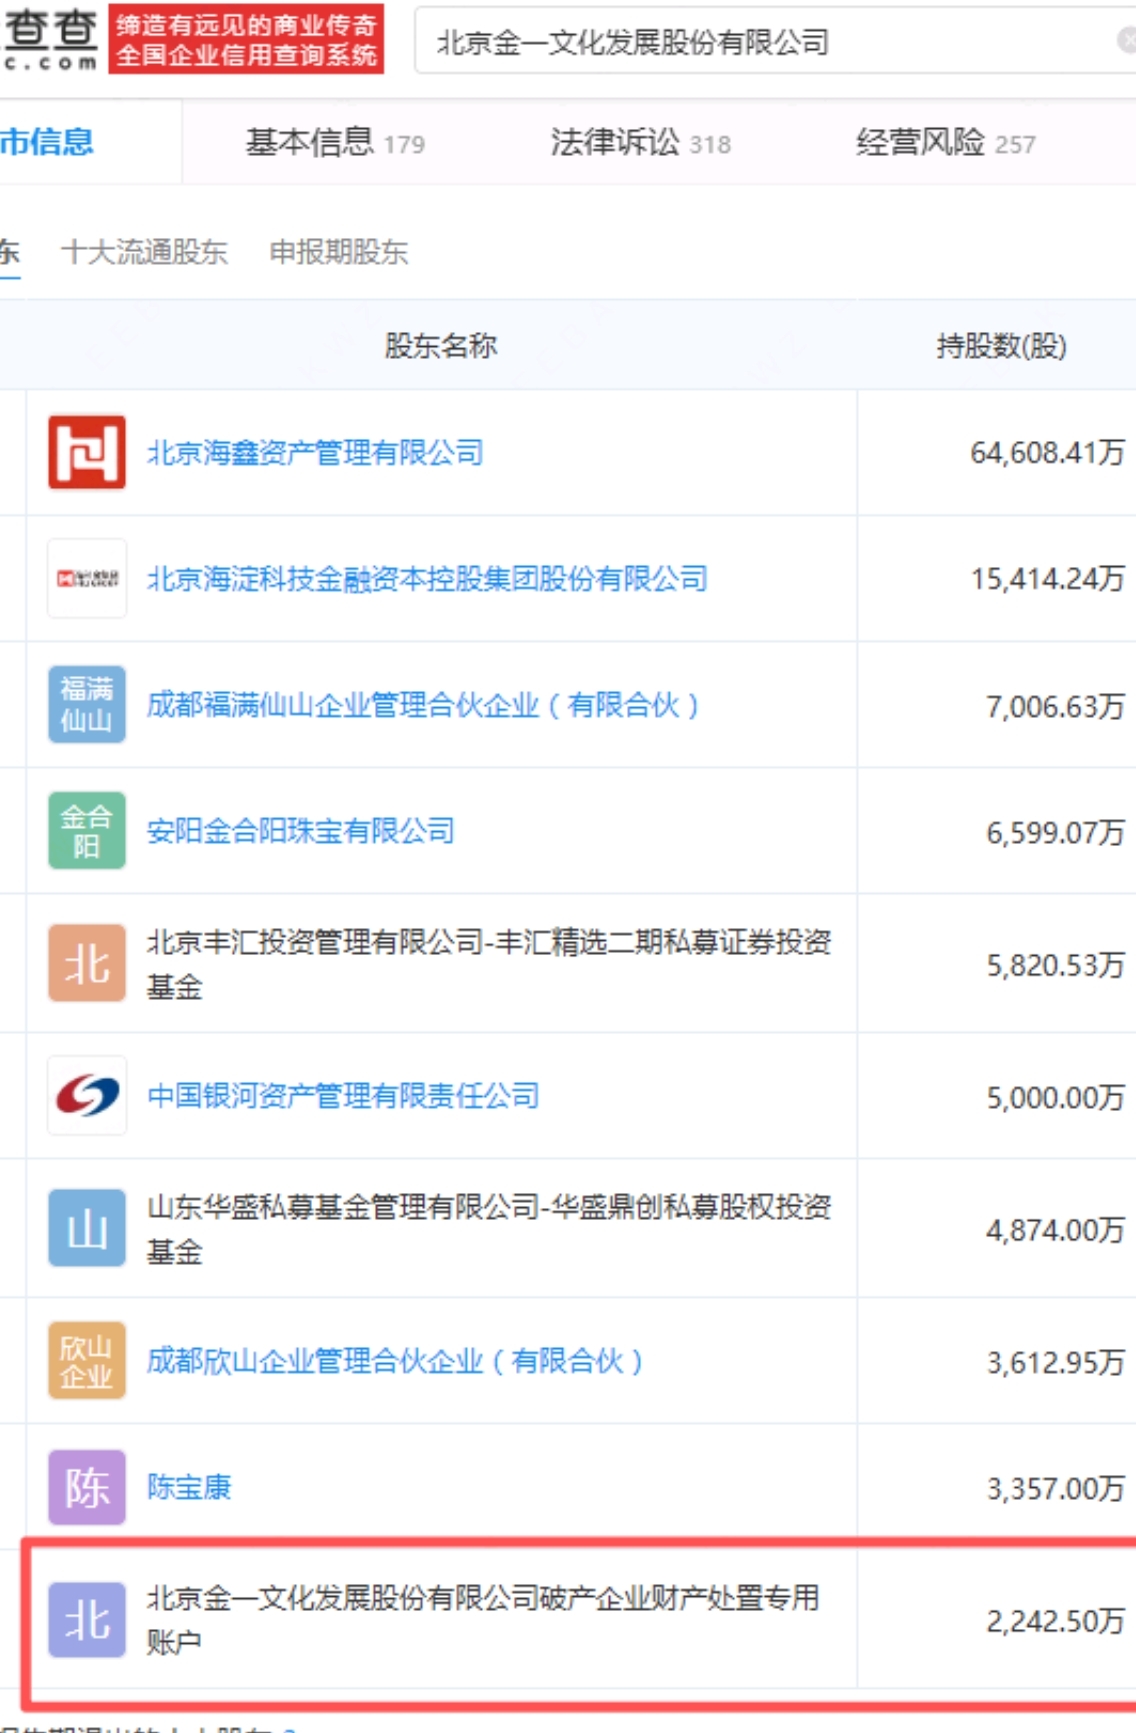The image size is (1136, 1733).
Task: Click the 金合阳 green avatar icon
Action: (x=87, y=830)
